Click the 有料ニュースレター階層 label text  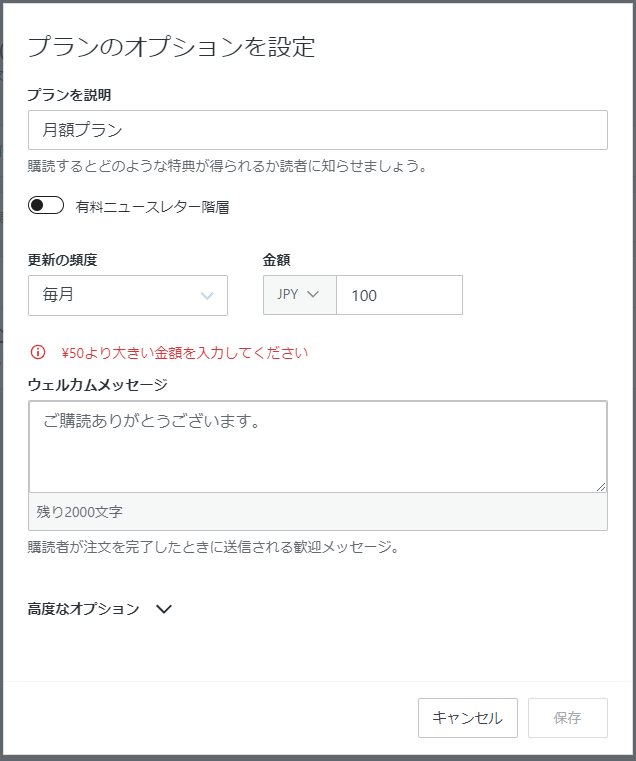click(153, 207)
